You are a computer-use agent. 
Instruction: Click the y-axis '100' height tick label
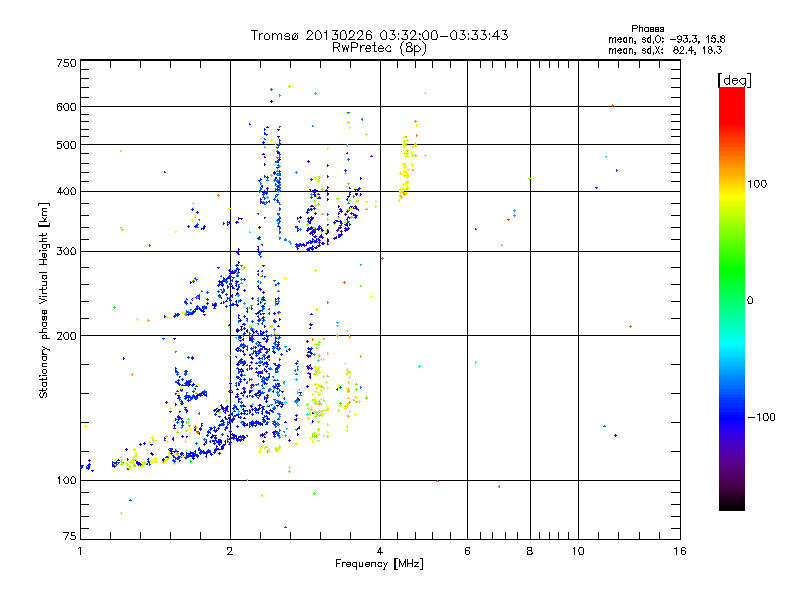click(x=66, y=481)
